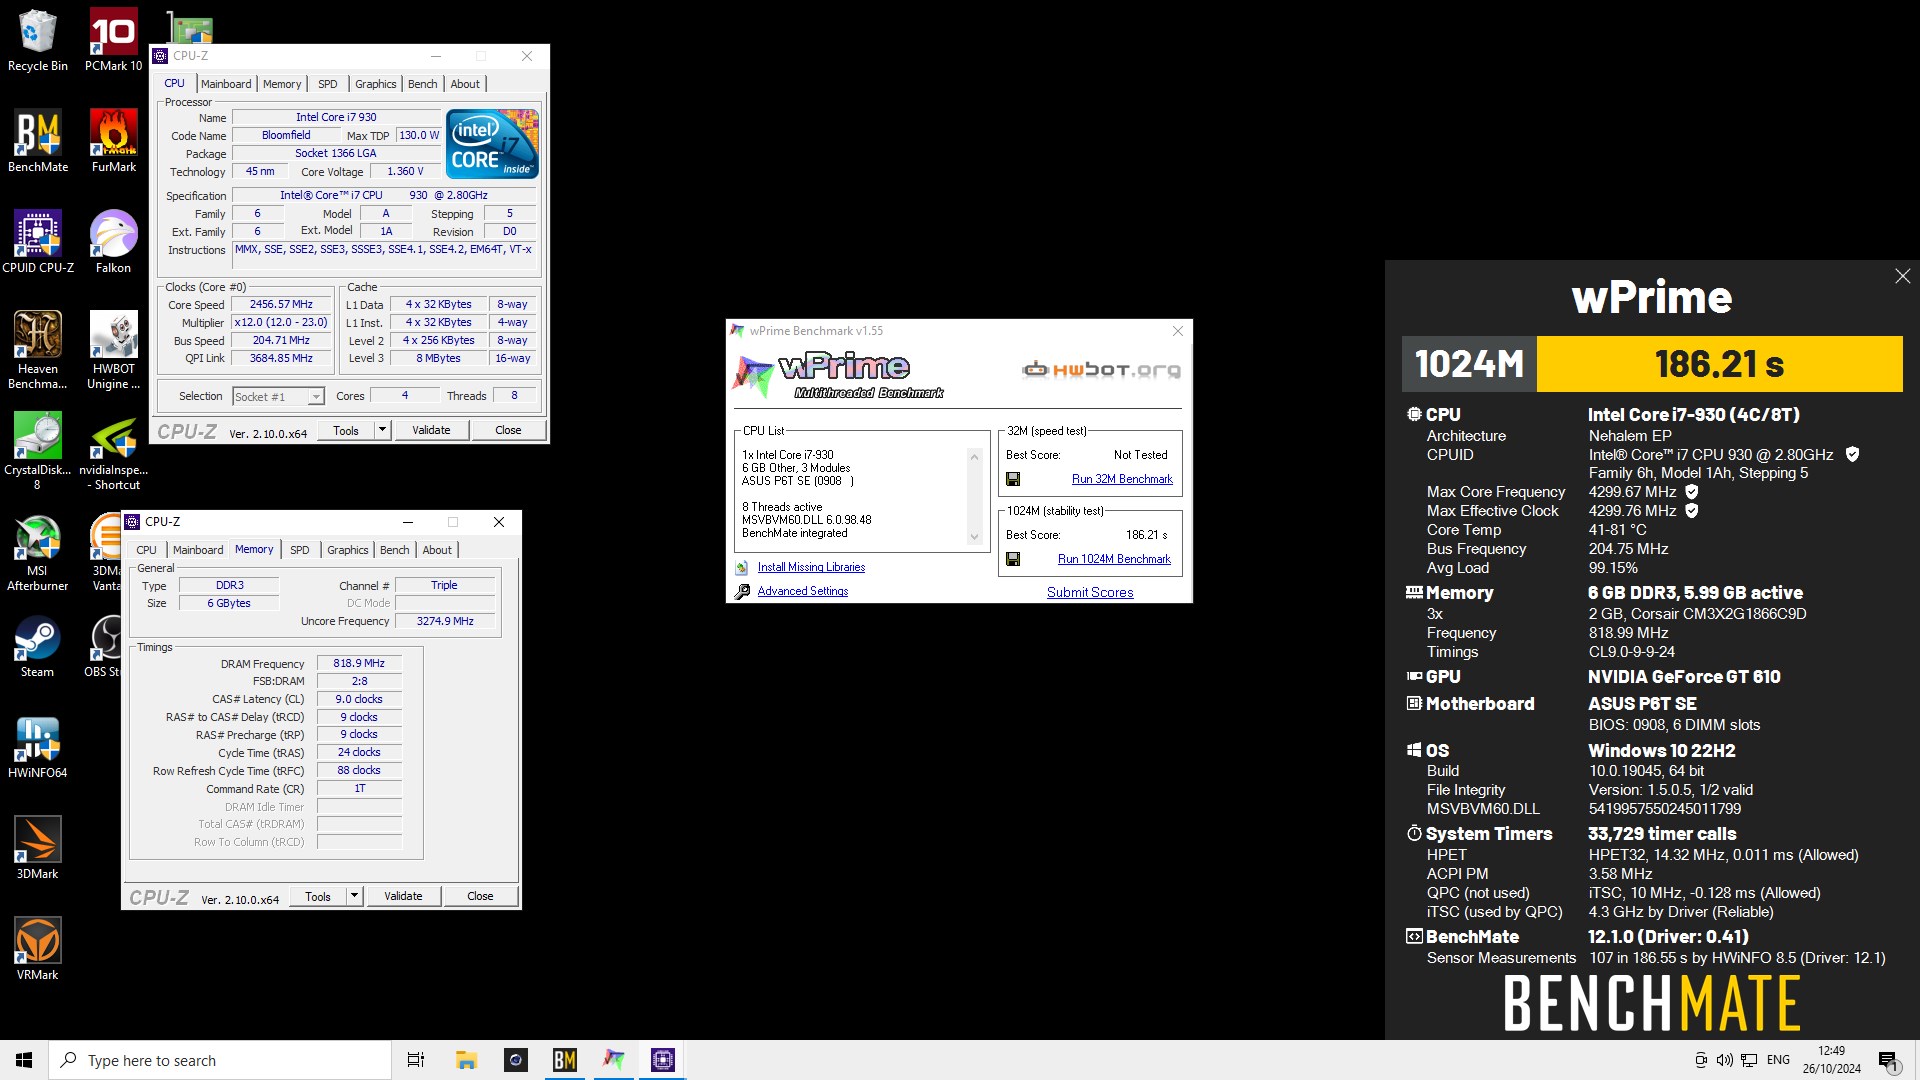This screenshot has height=1080, width=1920.
Task: Click the 'Intel Core i7 930' name field
Action: click(x=336, y=117)
